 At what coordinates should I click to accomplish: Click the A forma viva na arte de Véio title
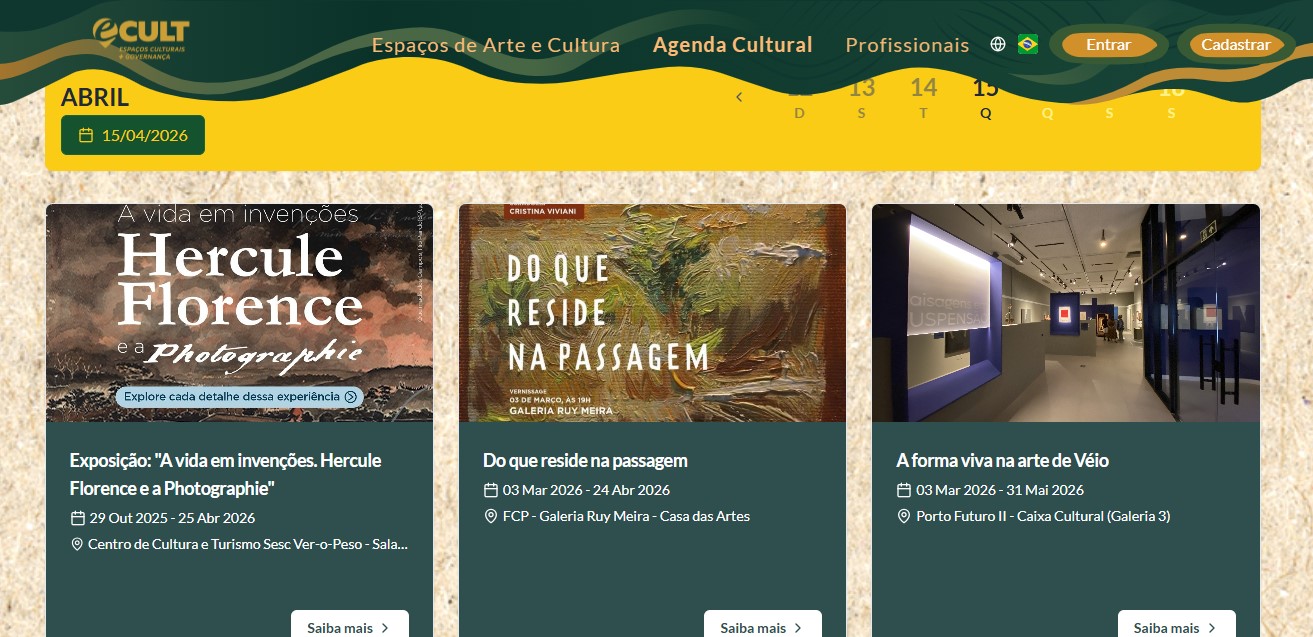click(x=1002, y=460)
